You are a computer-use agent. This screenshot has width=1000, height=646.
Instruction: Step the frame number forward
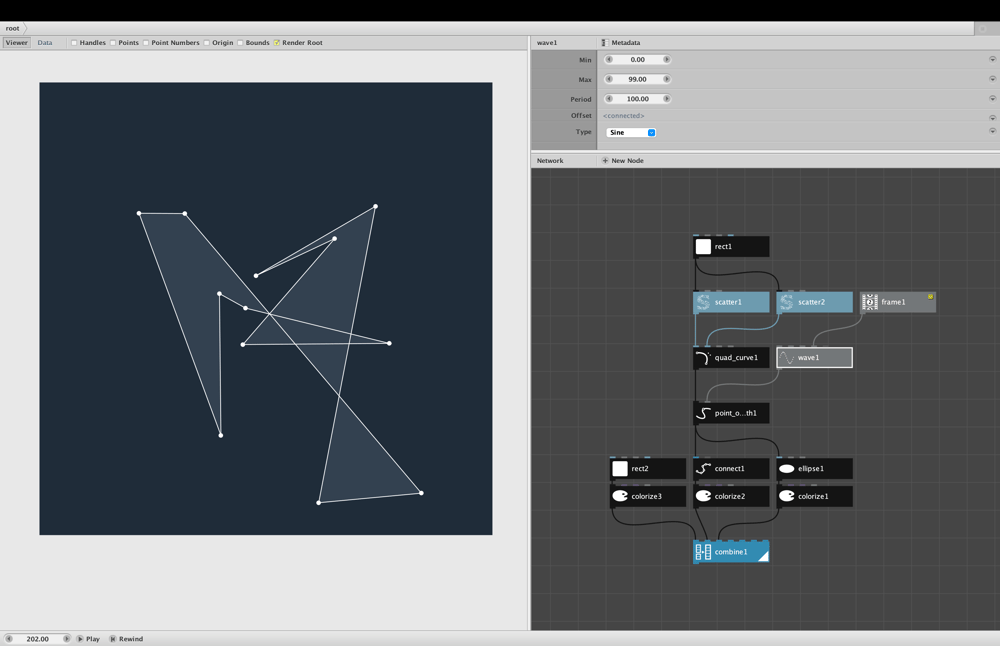[x=66, y=638]
